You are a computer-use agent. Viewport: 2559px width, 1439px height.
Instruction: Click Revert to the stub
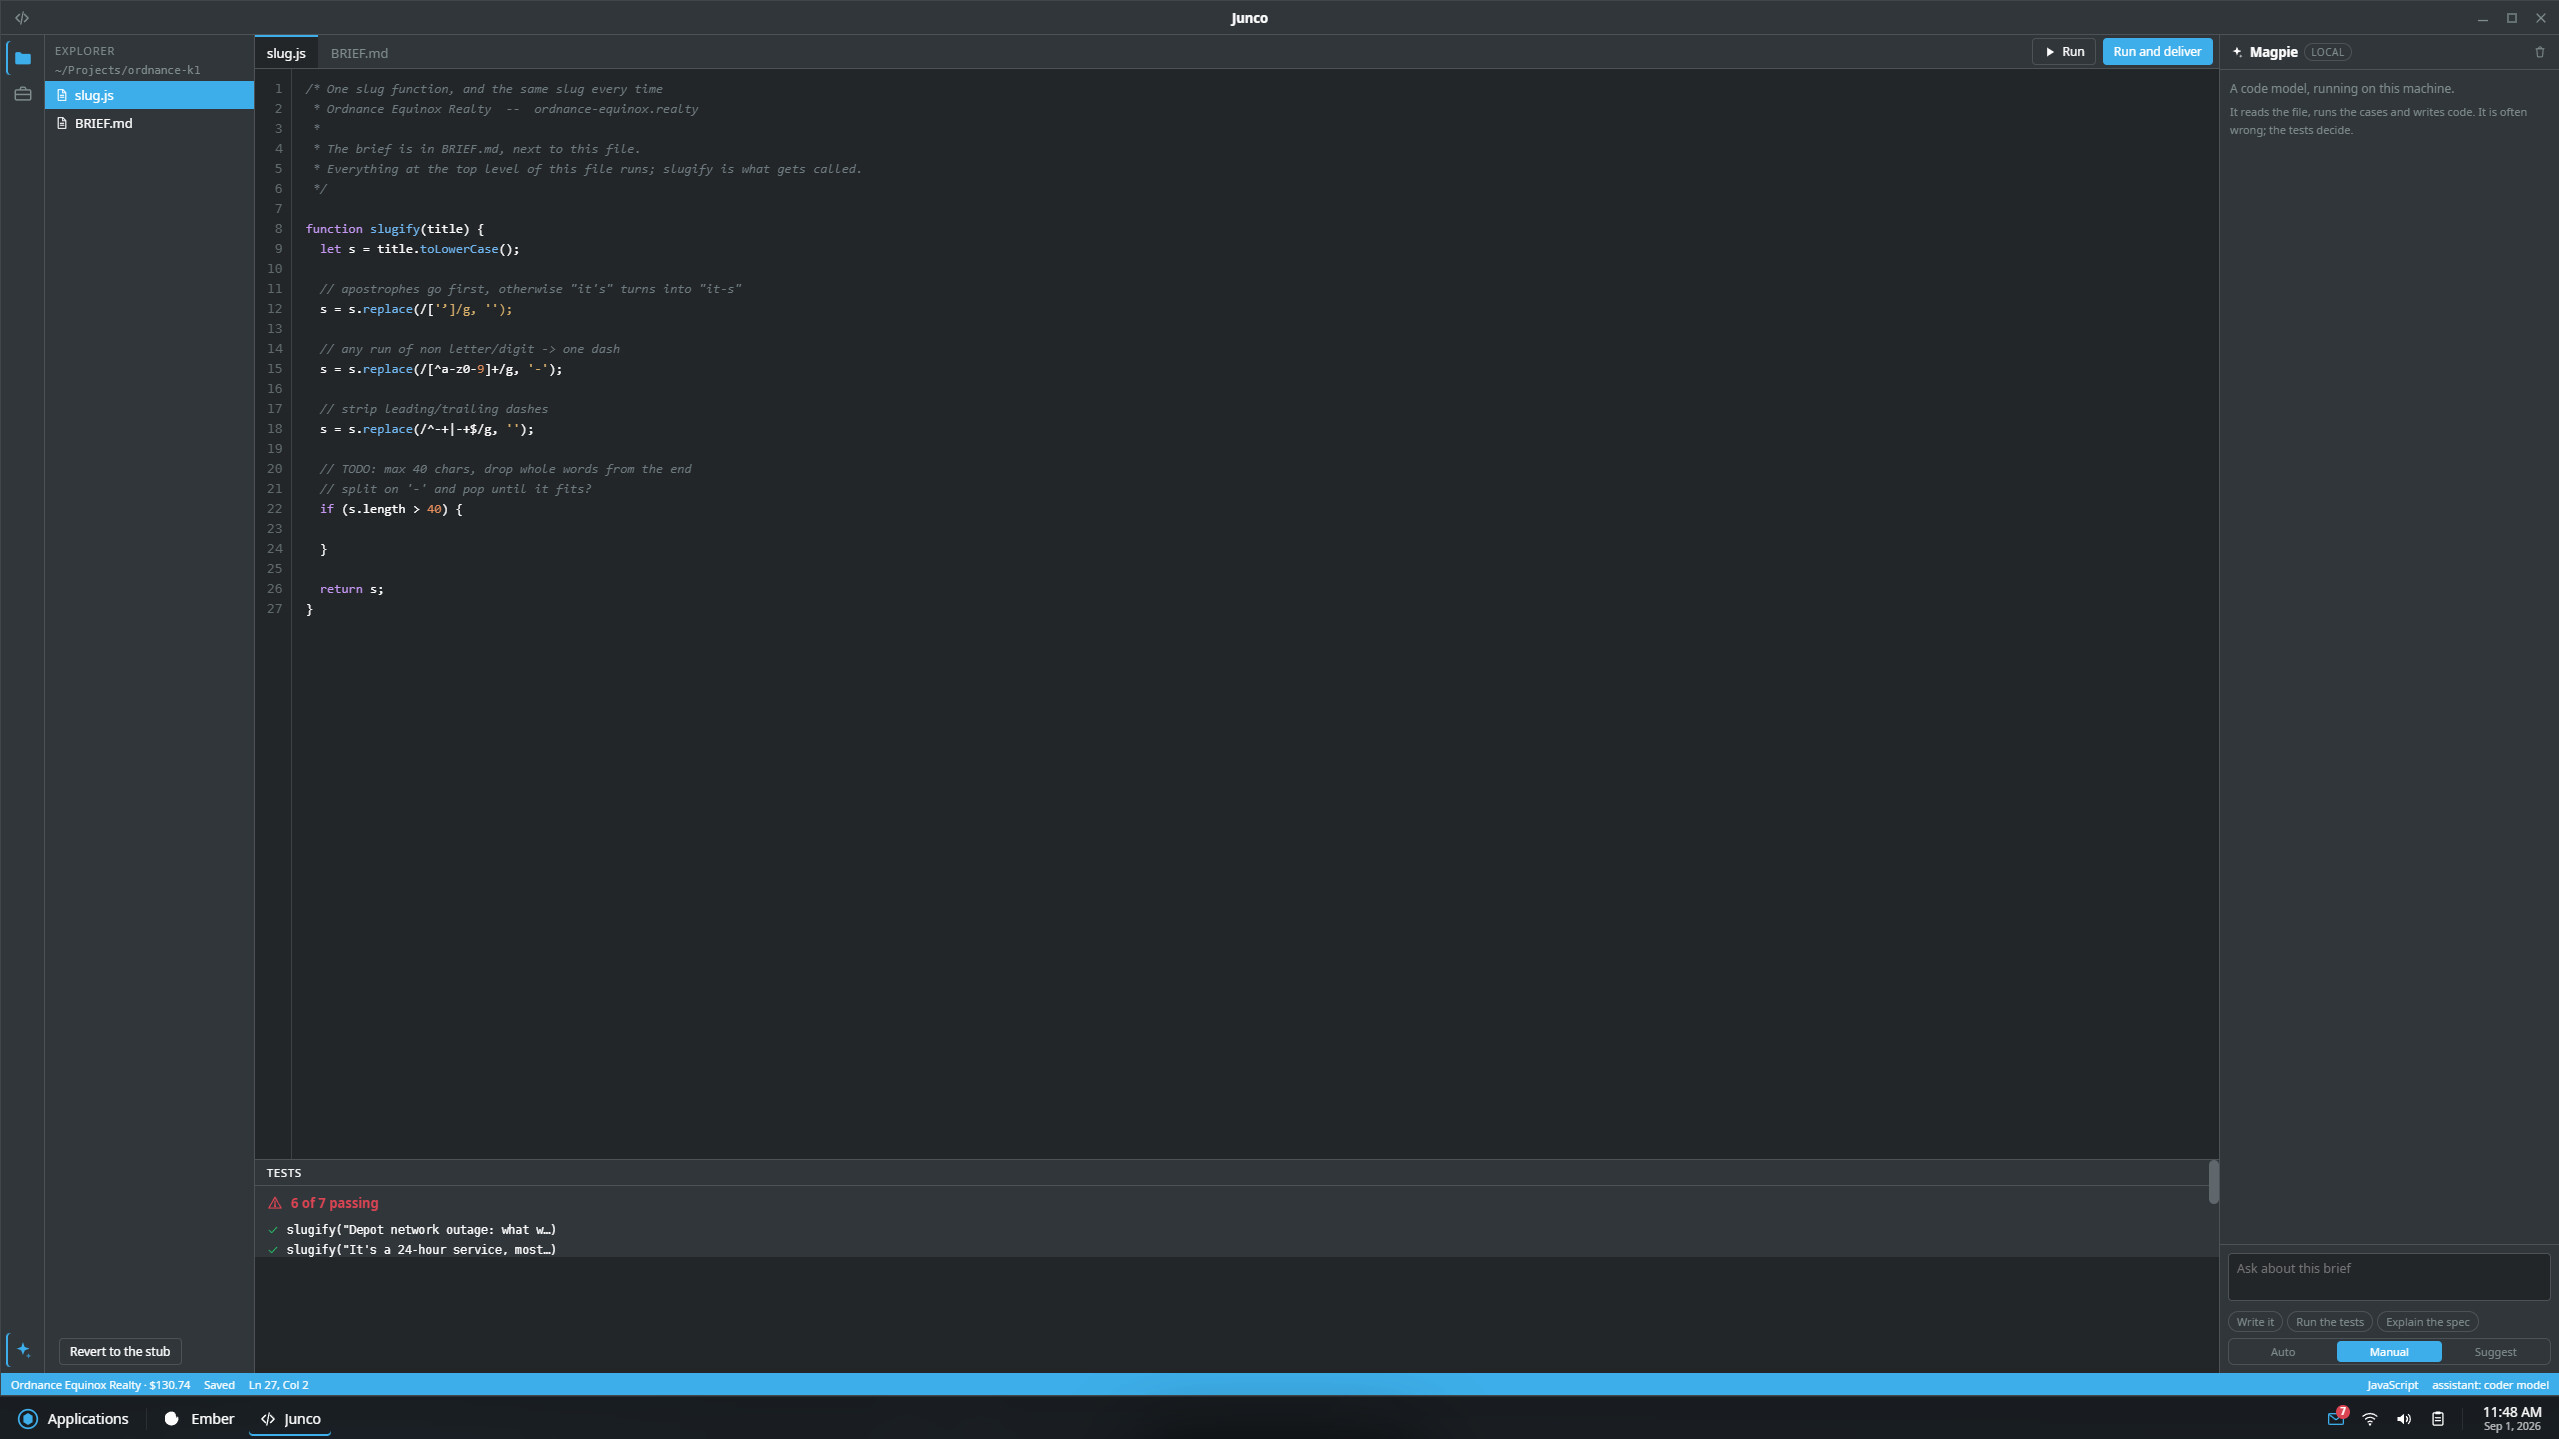click(120, 1351)
